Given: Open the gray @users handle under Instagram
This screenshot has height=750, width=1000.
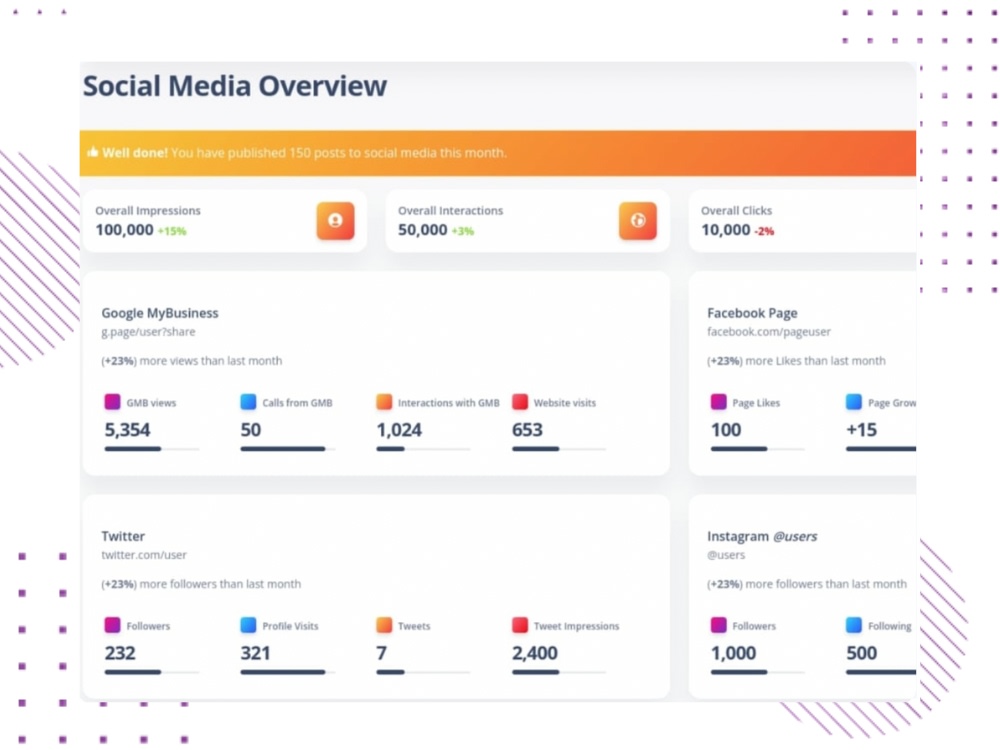Looking at the screenshot, I should pyautogui.click(x=726, y=555).
